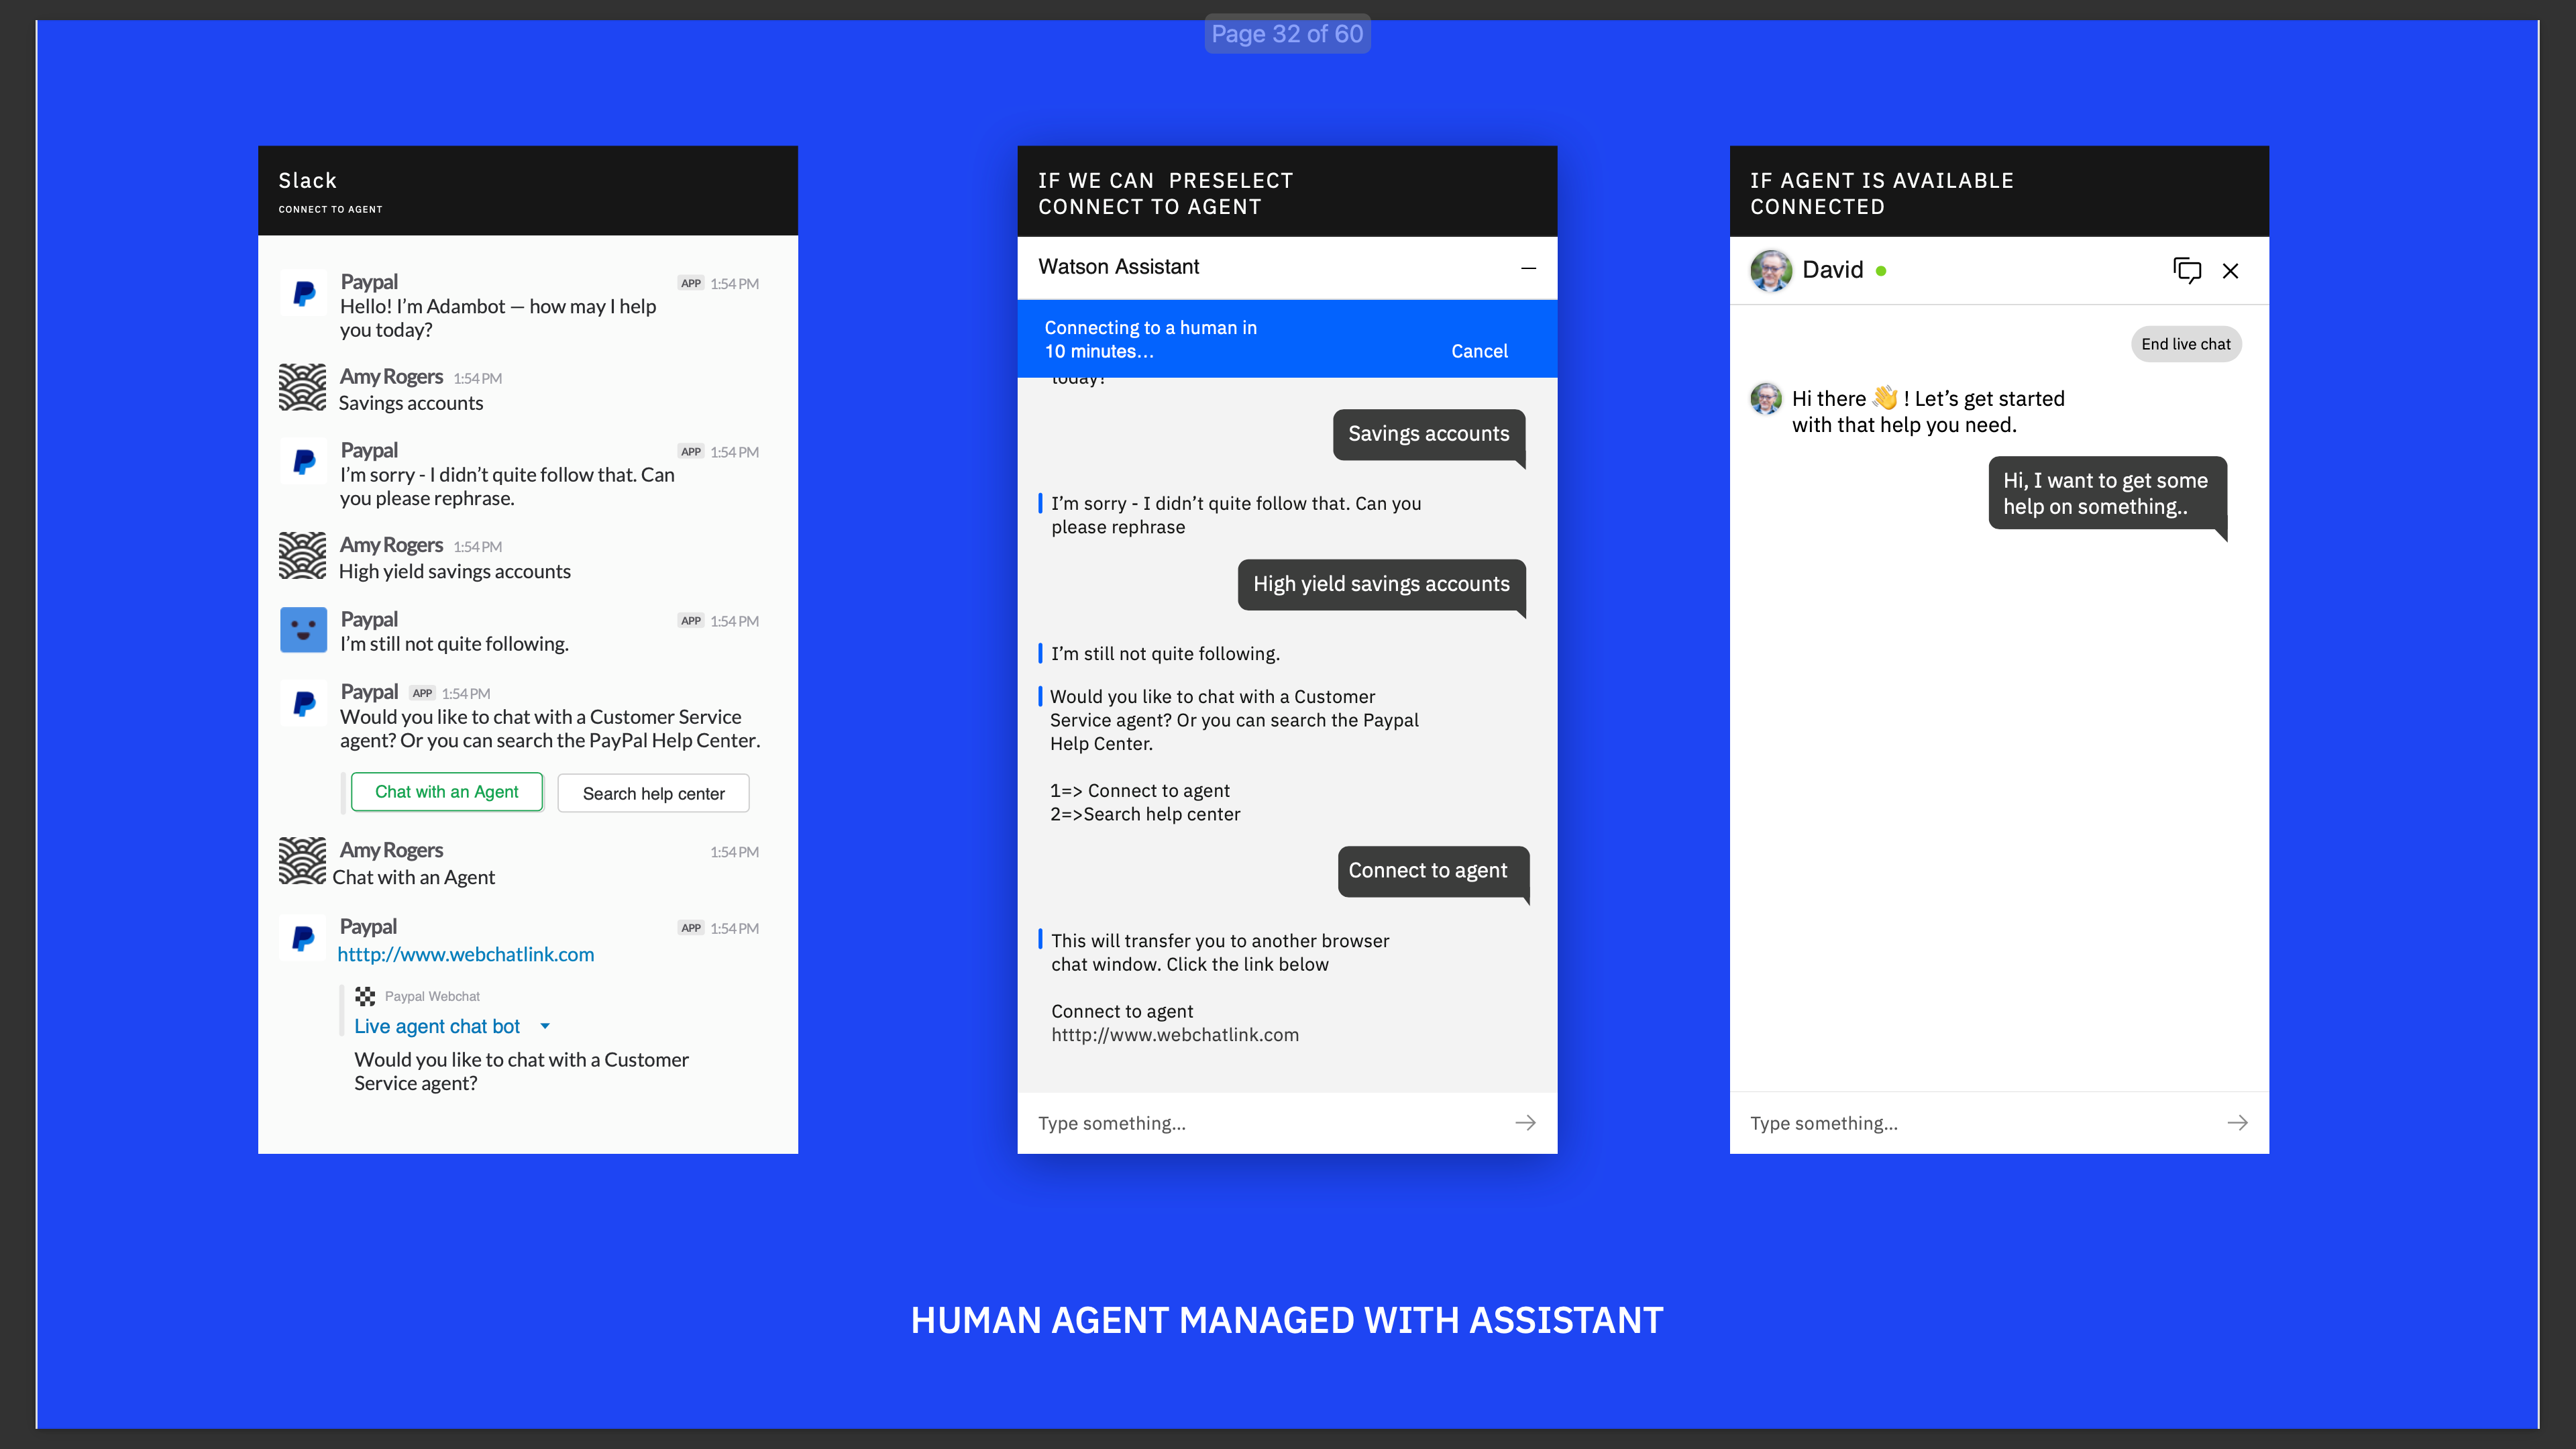Click the Page 32 of 60 indicator
Screen dimensions: 2576x1449
click(x=1287, y=34)
